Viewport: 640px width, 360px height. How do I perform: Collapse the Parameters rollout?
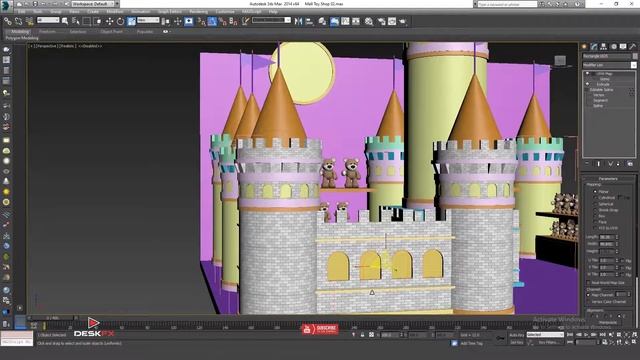click(608, 179)
